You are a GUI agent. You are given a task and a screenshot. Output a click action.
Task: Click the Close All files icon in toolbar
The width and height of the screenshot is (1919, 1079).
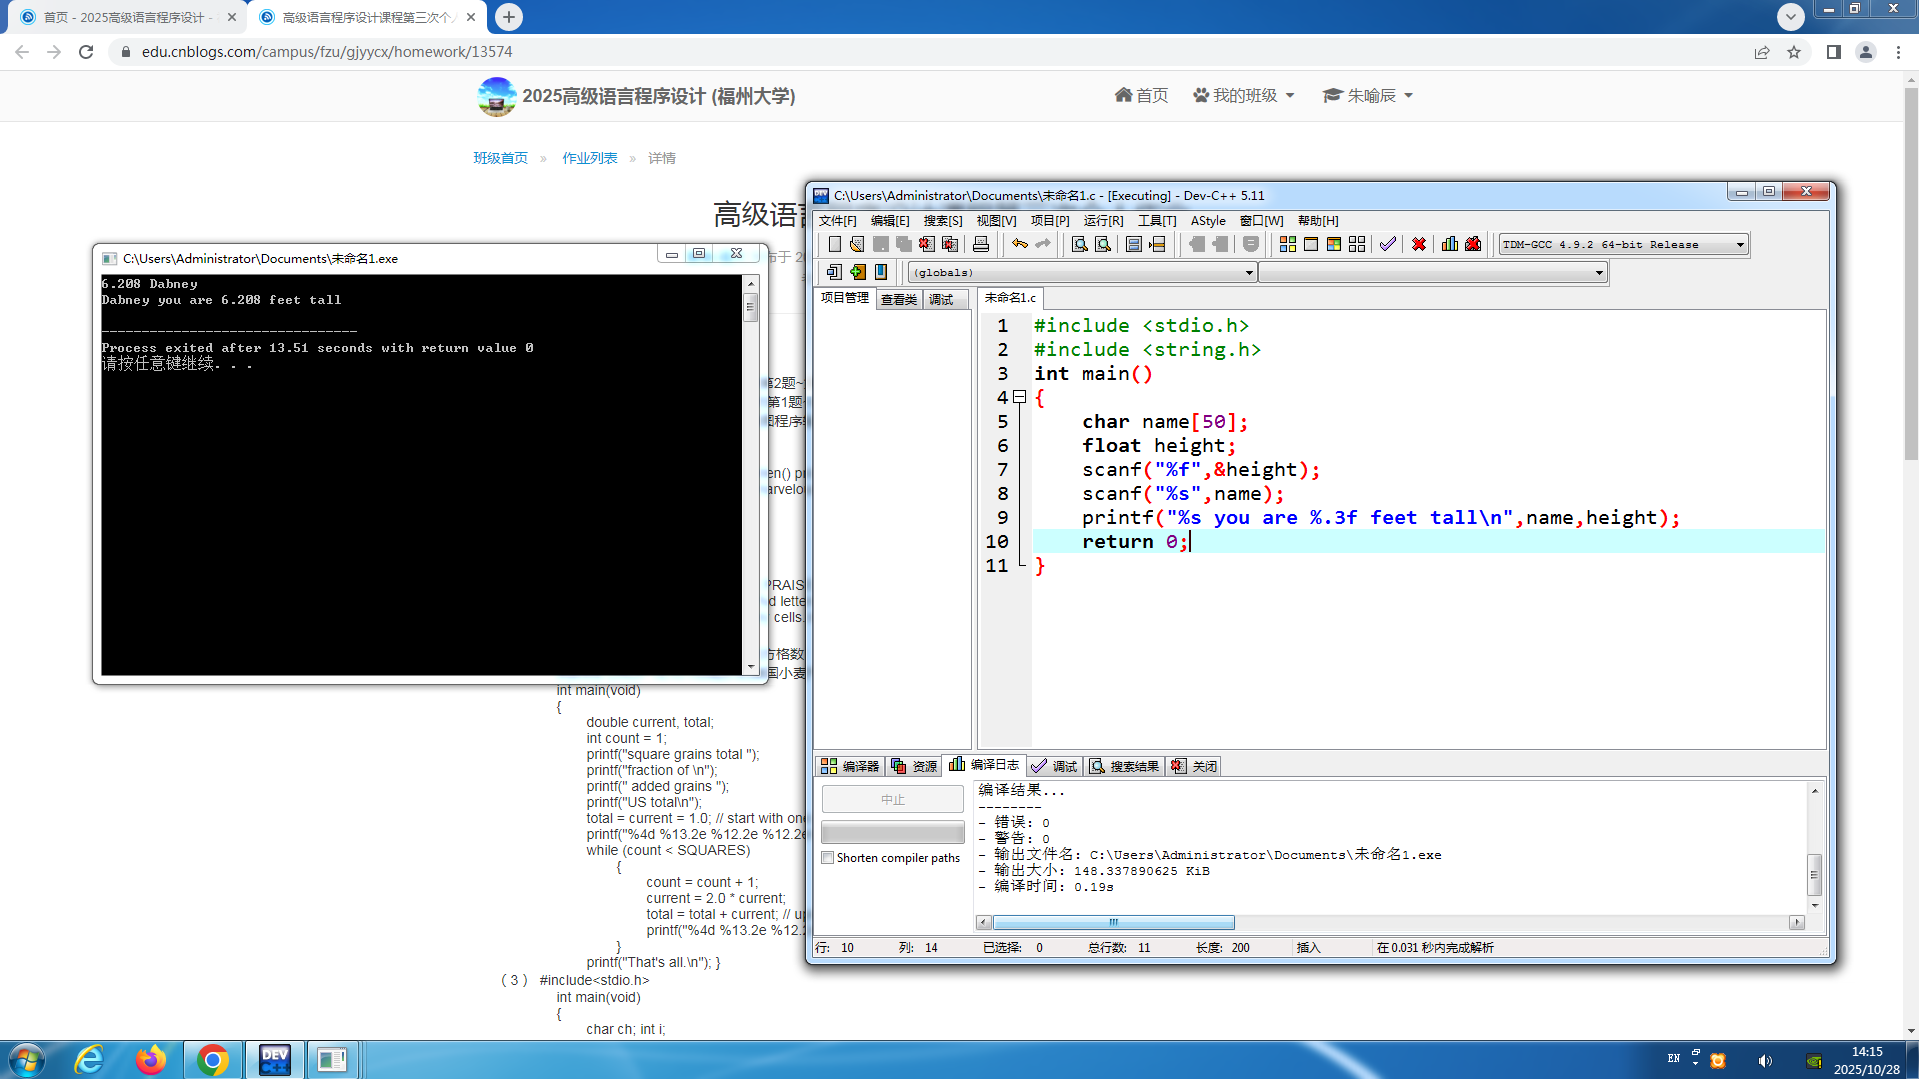click(950, 244)
